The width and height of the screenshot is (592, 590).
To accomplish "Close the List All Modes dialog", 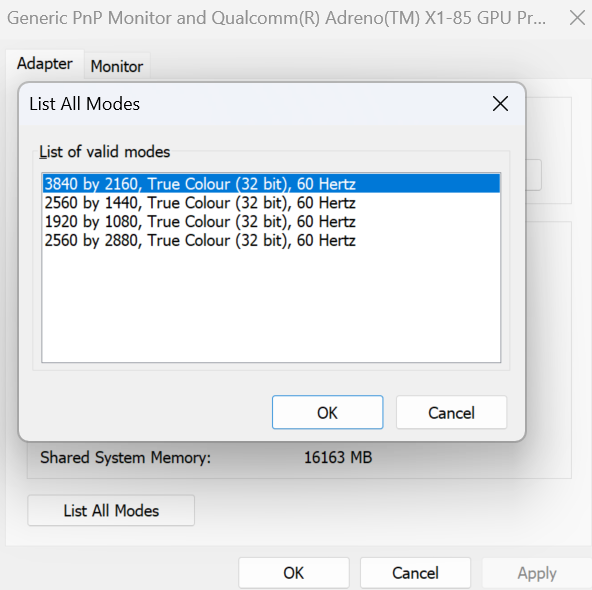I will pyautogui.click(x=500, y=104).
